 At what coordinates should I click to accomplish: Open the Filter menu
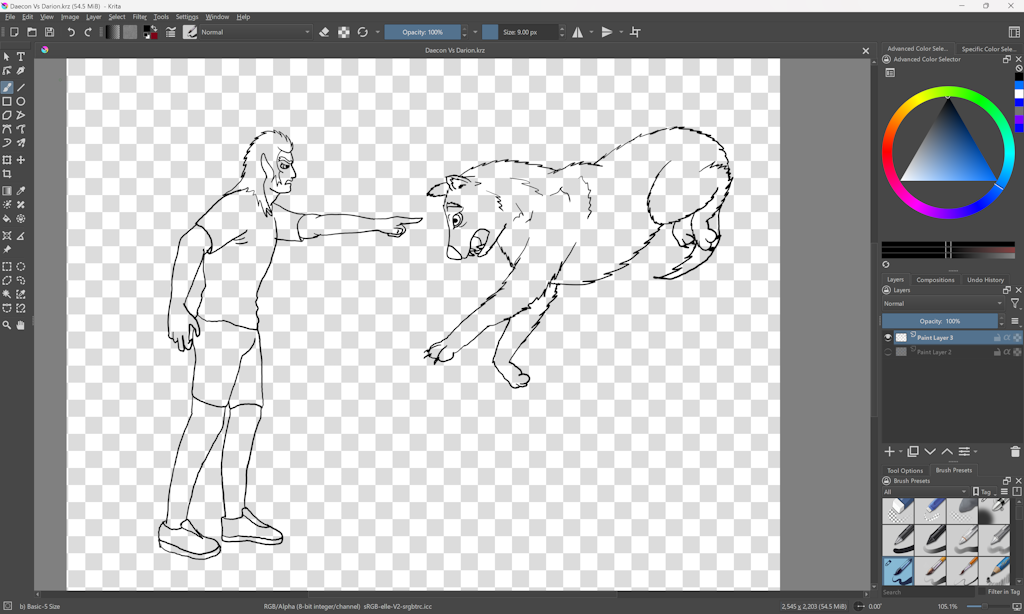[x=140, y=17]
